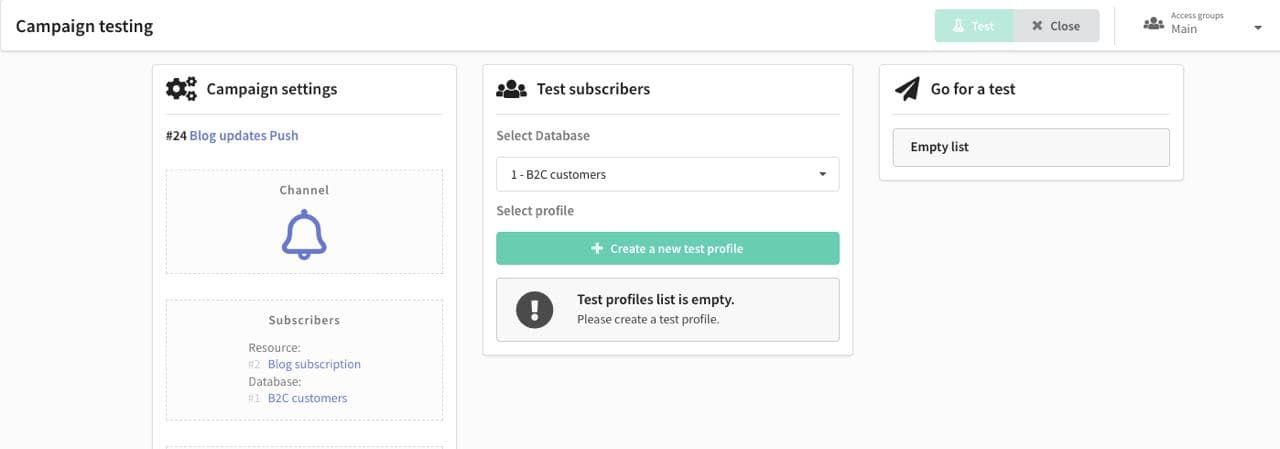Follow the B2C customers database link
Viewport: 1280px width, 449px height.
307,398
